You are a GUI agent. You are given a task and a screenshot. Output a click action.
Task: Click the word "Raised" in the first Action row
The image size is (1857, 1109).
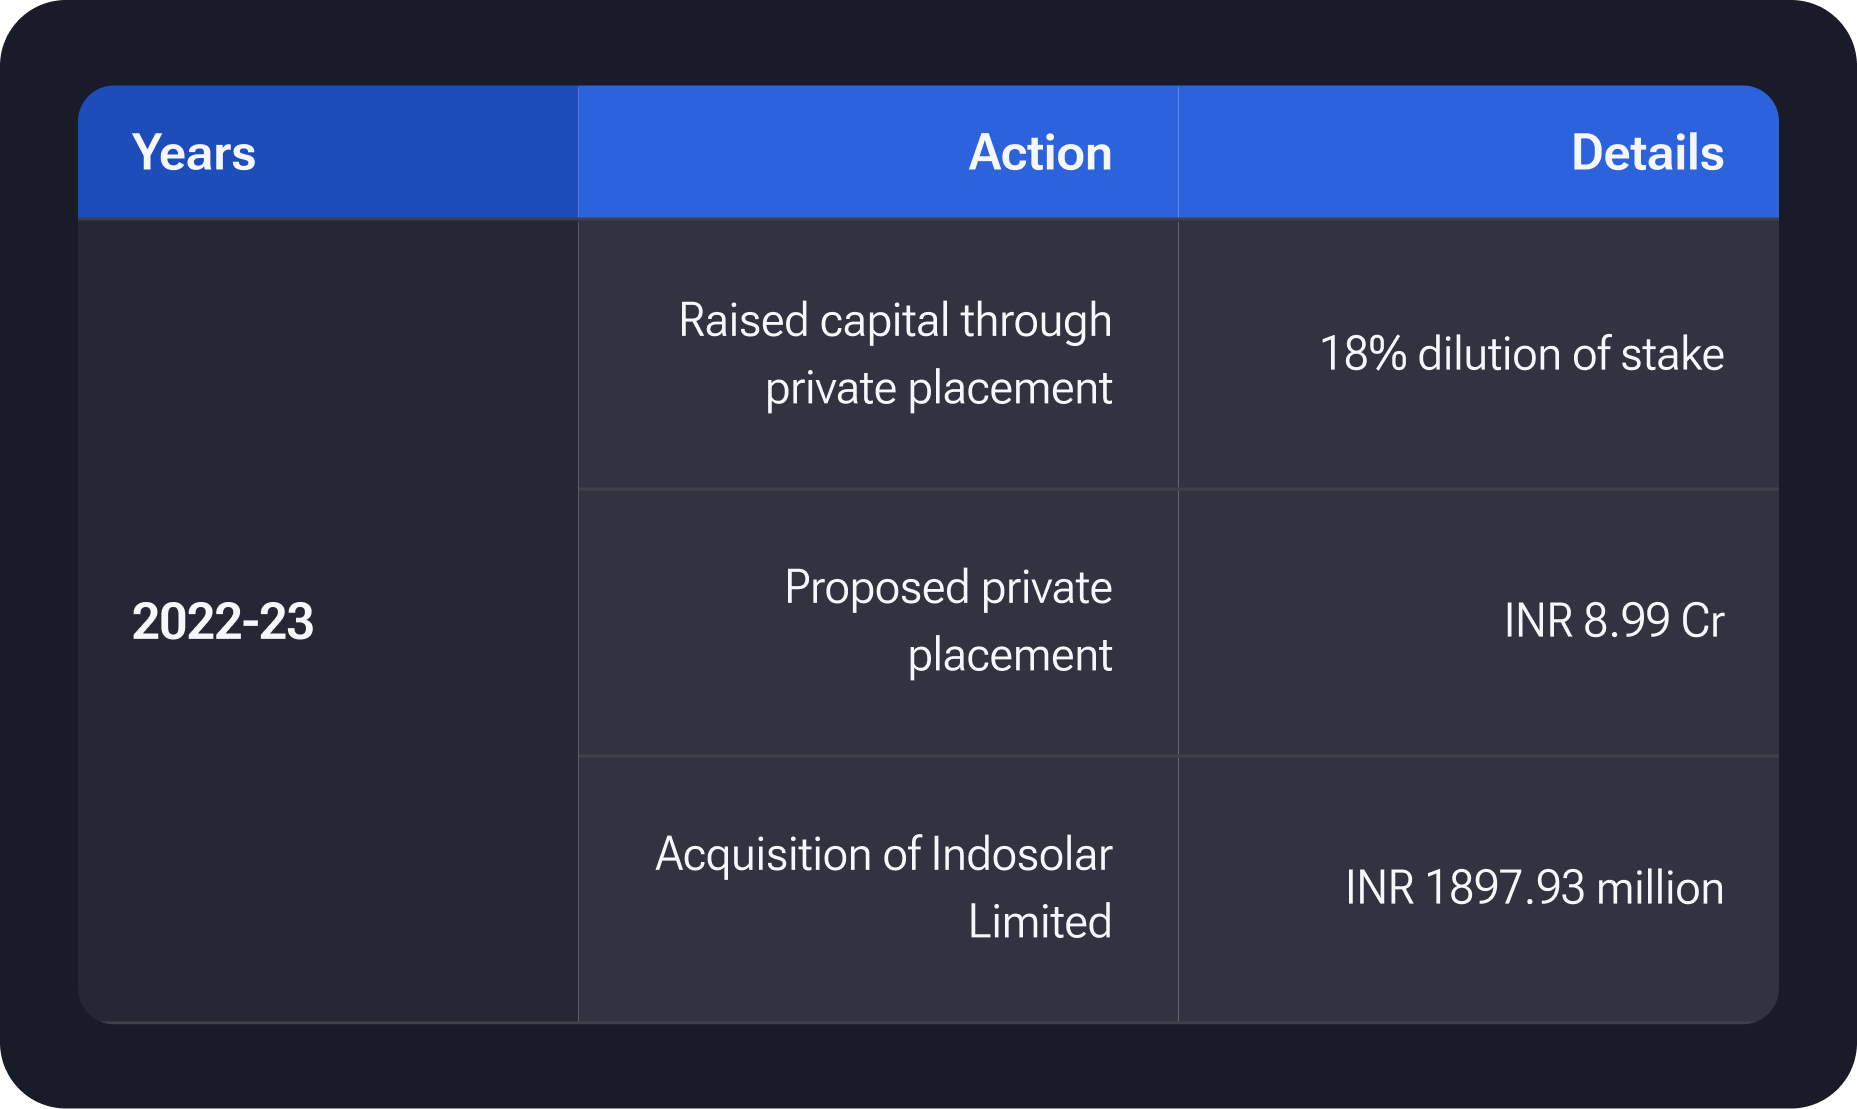point(743,321)
